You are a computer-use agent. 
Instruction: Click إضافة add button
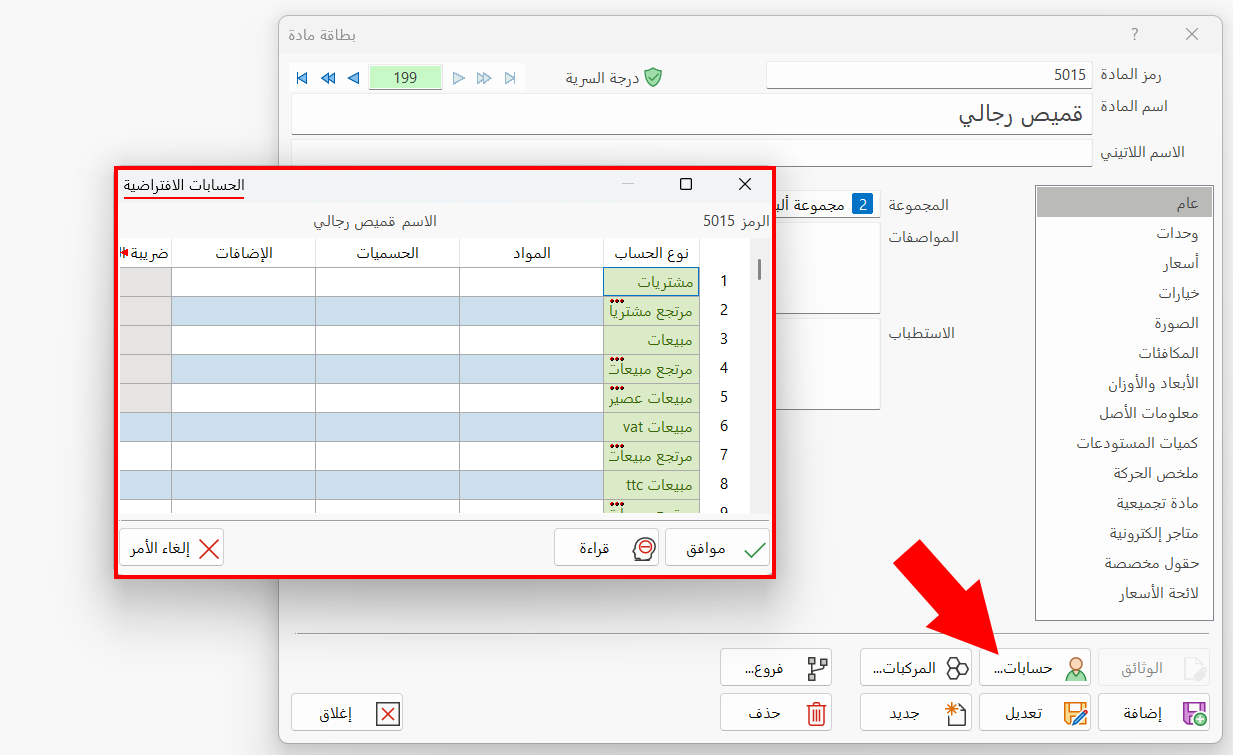point(1154,713)
